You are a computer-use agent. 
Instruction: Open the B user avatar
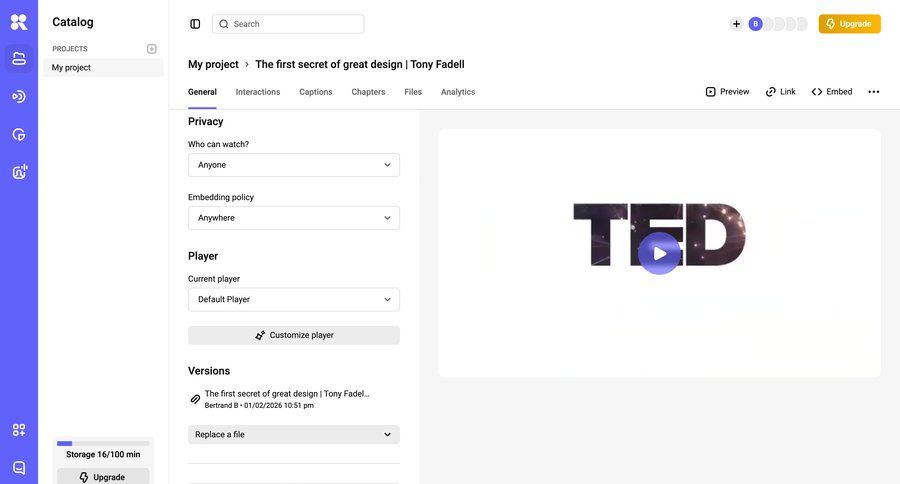(755, 24)
